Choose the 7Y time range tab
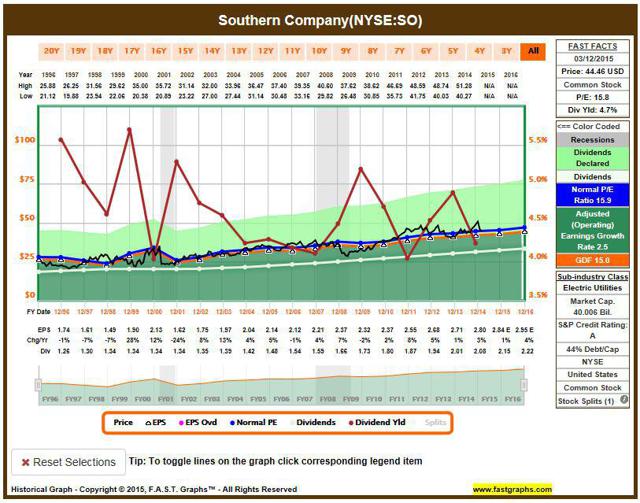The width and height of the screenshot is (640, 503). [x=399, y=51]
